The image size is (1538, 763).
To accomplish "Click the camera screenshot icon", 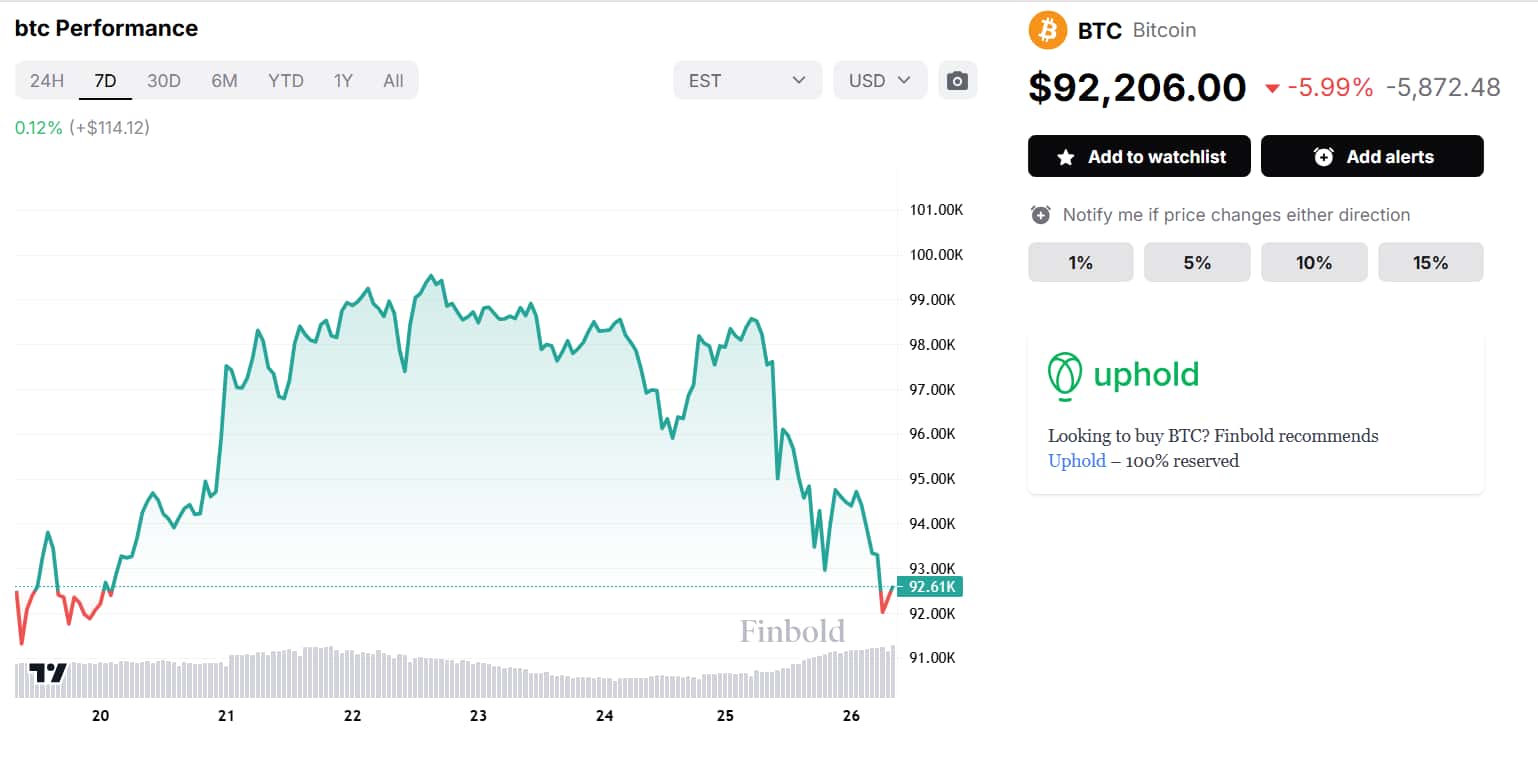I will click(x=957, y=81).
